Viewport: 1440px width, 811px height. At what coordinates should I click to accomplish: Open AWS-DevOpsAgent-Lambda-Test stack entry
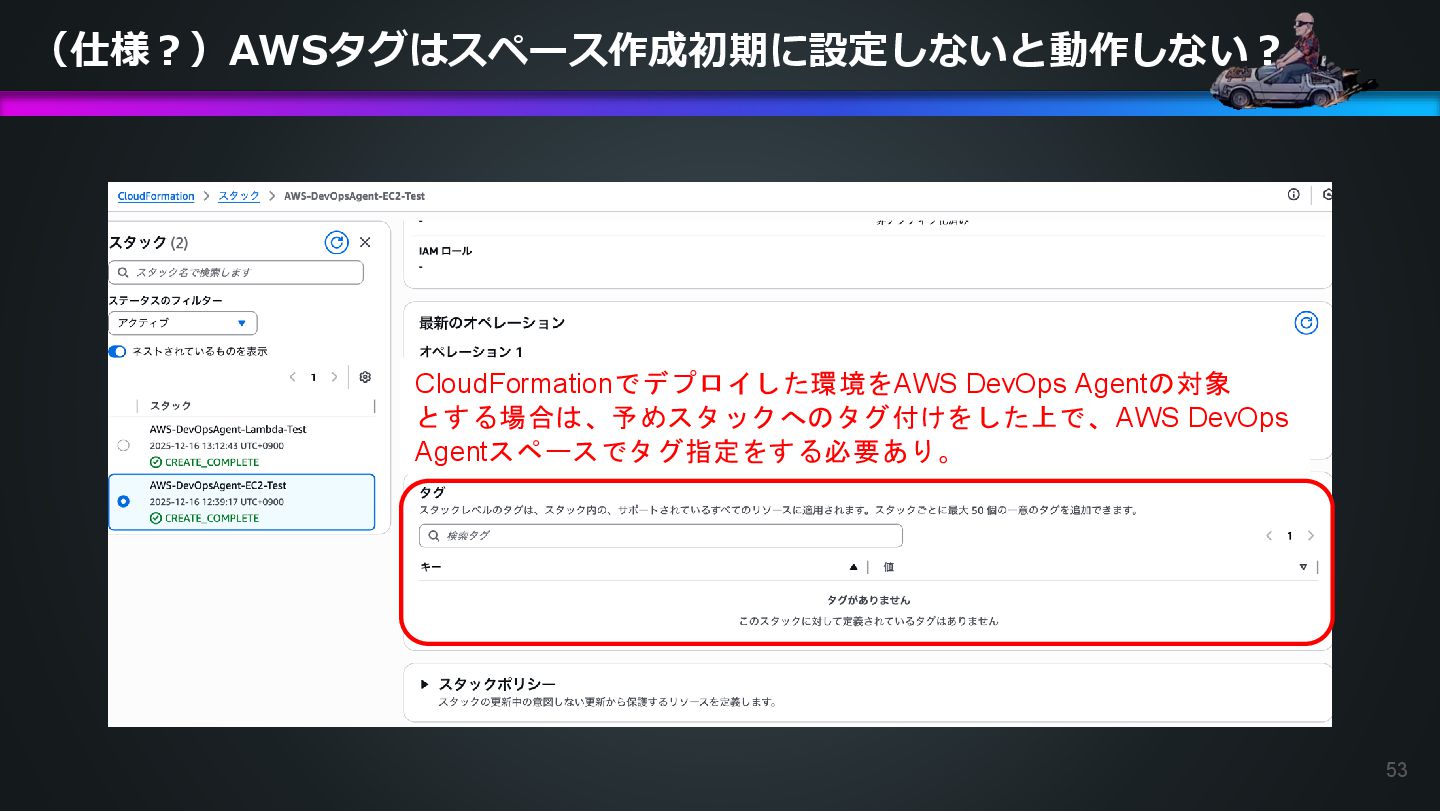(x=228, y=429)
